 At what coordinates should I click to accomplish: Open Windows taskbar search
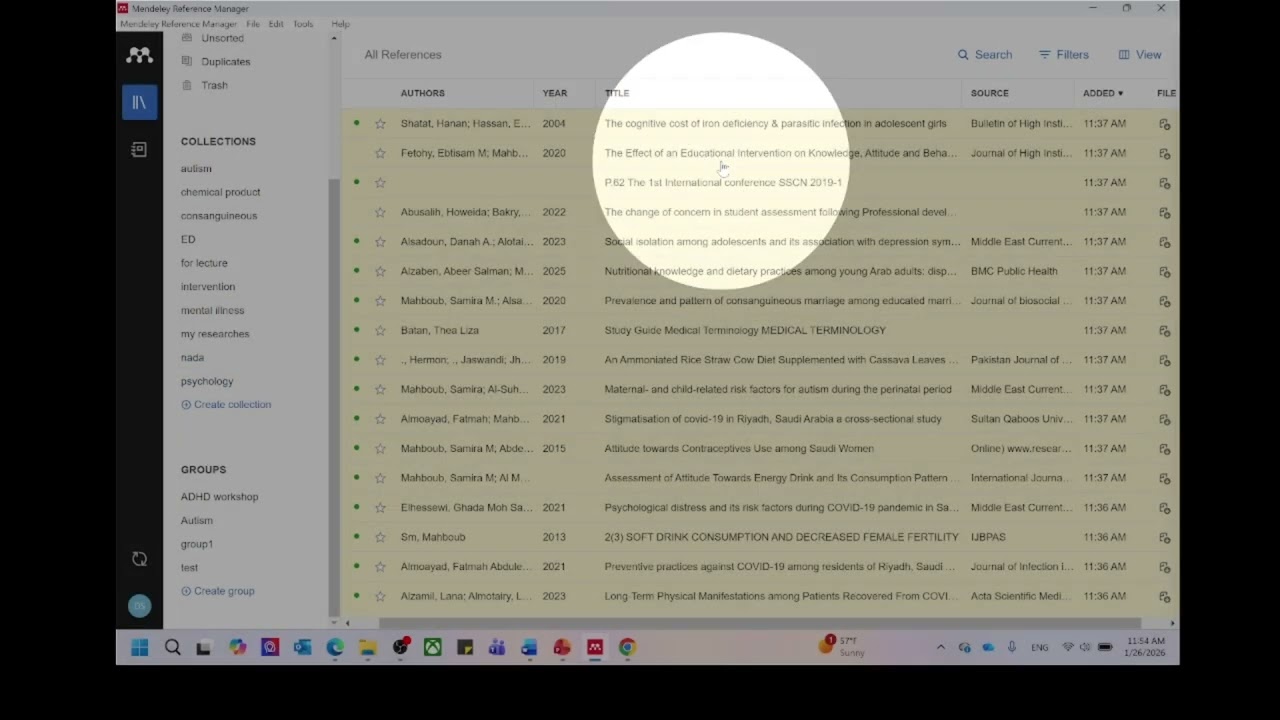[x=172, y=648]
